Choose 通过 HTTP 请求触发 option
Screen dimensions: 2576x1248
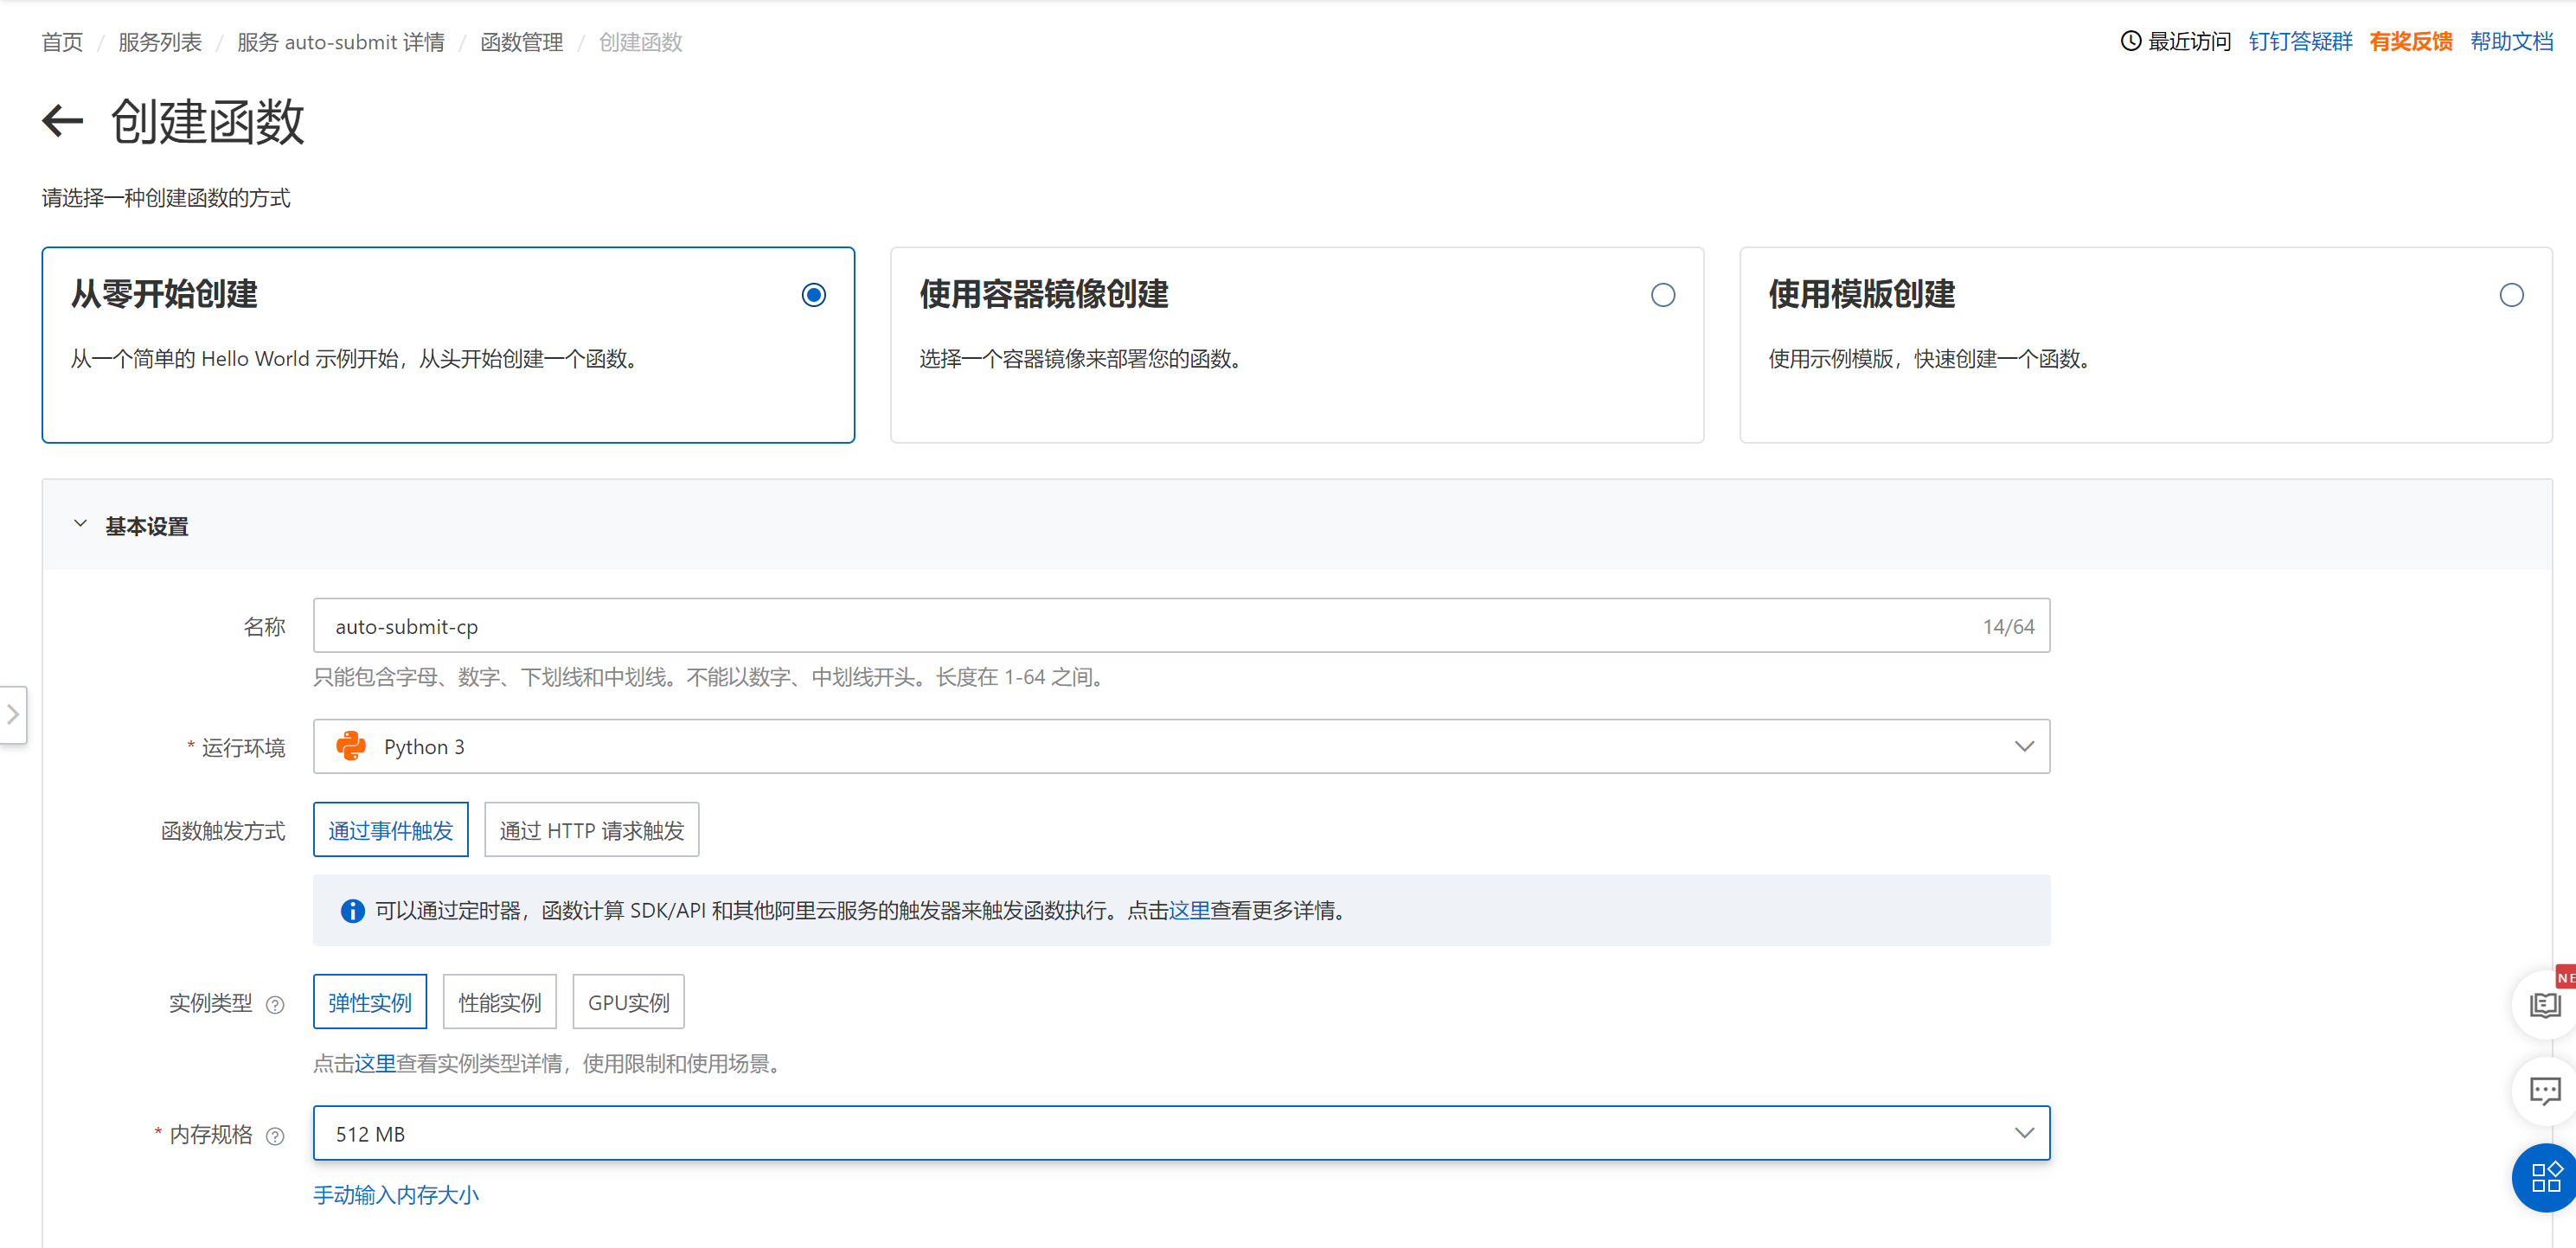tap(592, 830)
